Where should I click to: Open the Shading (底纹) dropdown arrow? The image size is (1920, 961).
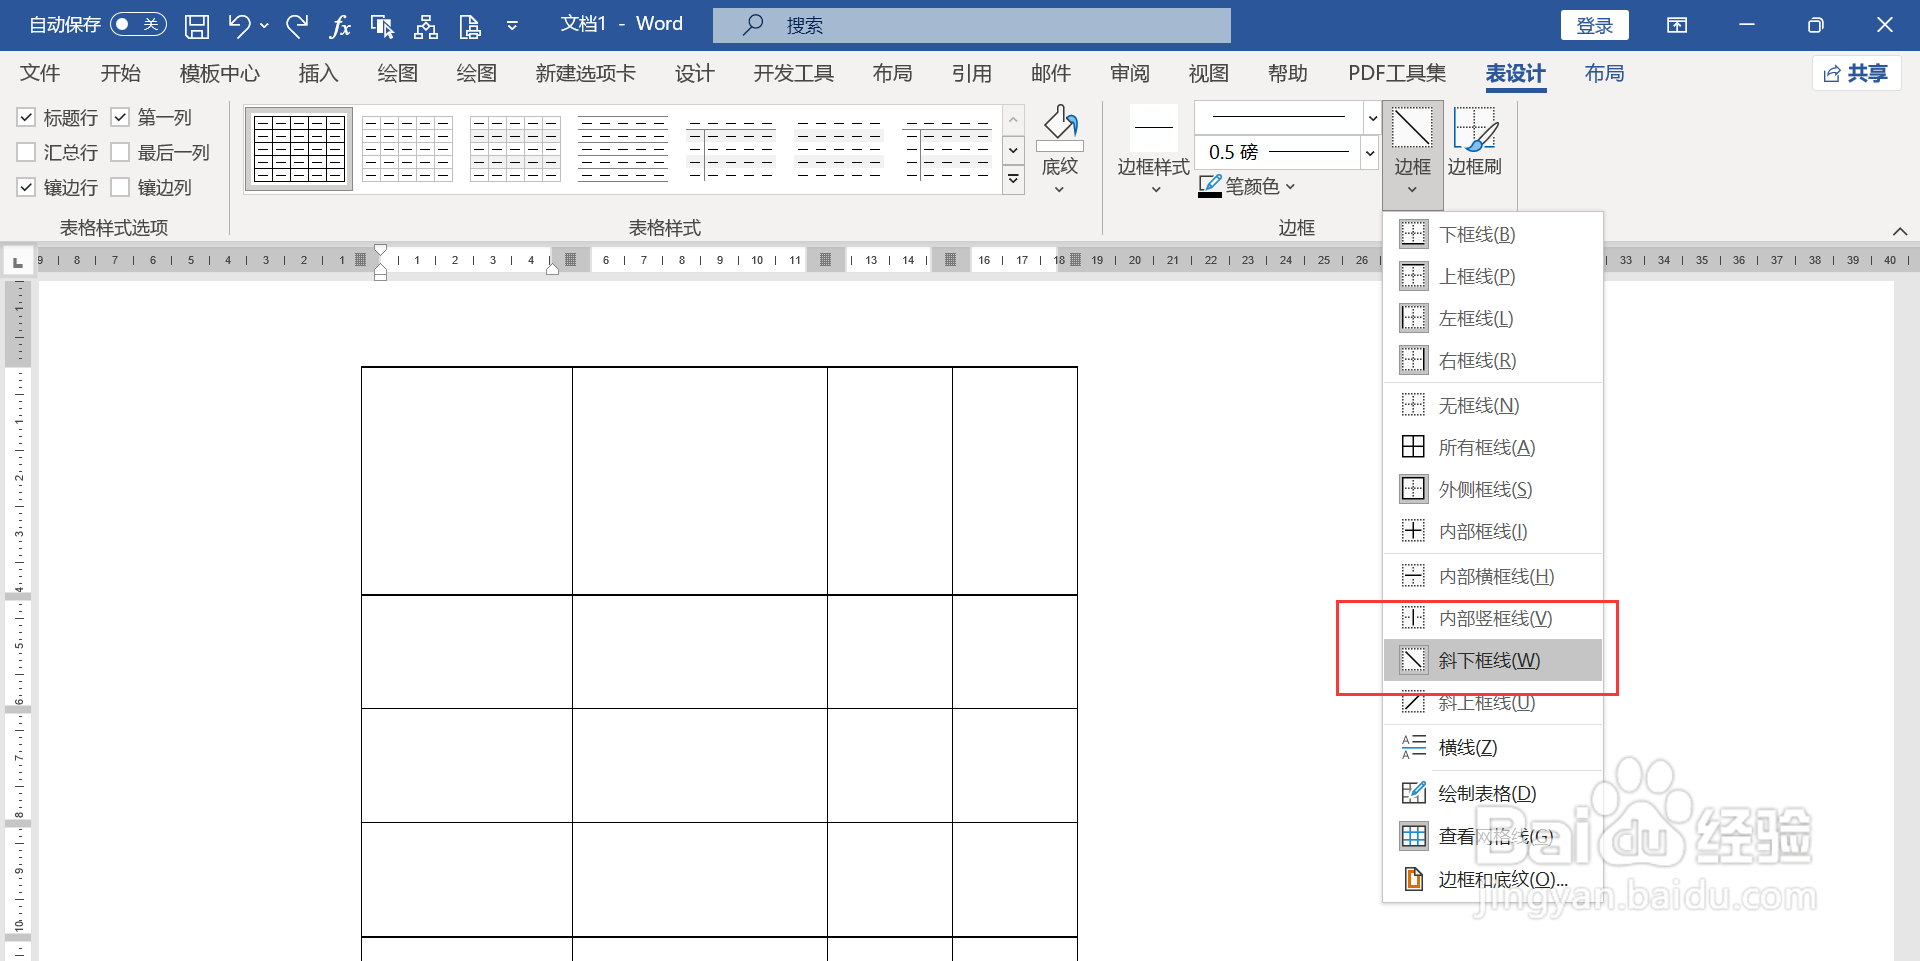[1060, 190]
